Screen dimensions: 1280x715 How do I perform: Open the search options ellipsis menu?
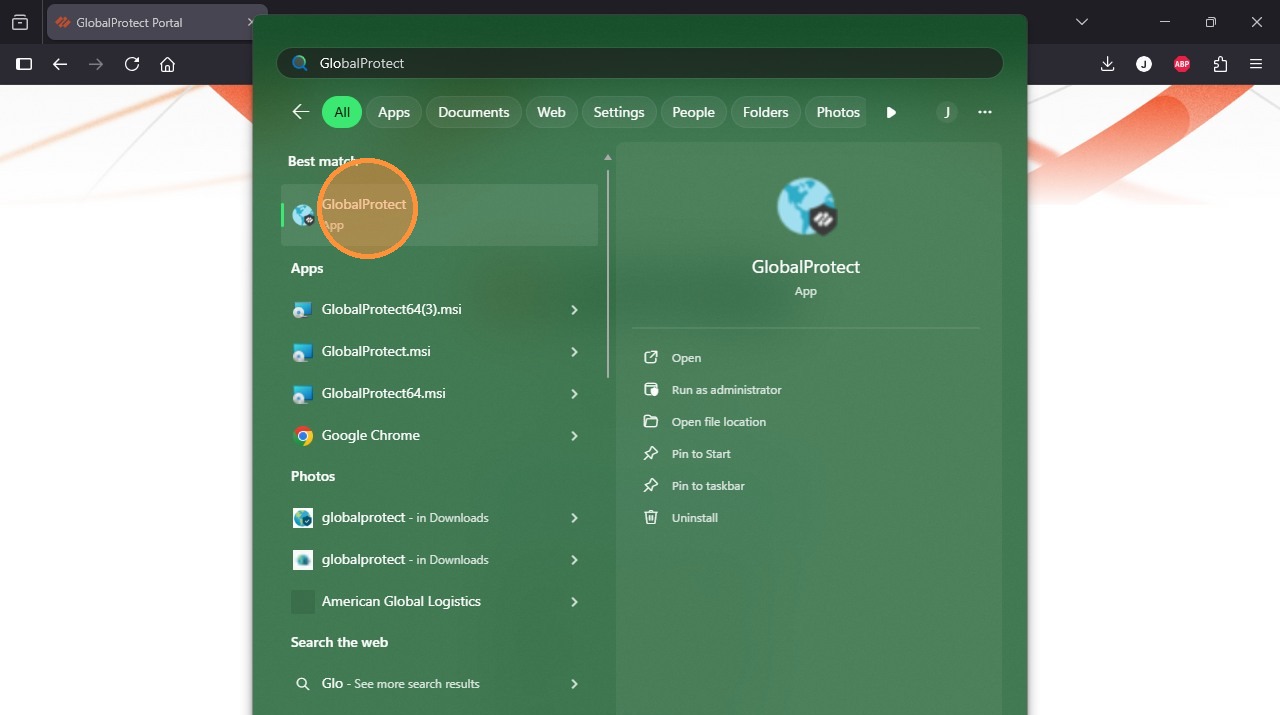click(985, 112)
